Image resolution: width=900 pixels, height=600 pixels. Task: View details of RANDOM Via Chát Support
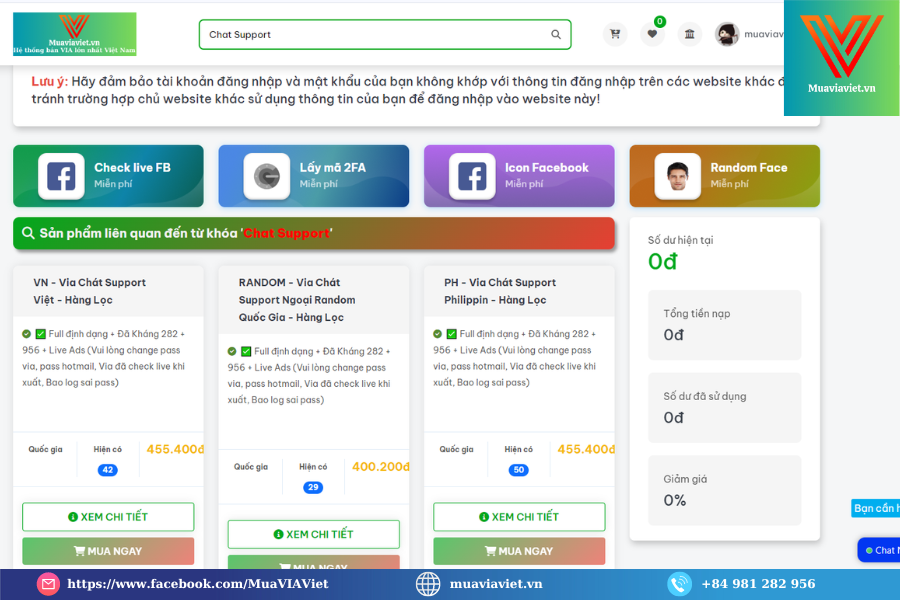313,534
